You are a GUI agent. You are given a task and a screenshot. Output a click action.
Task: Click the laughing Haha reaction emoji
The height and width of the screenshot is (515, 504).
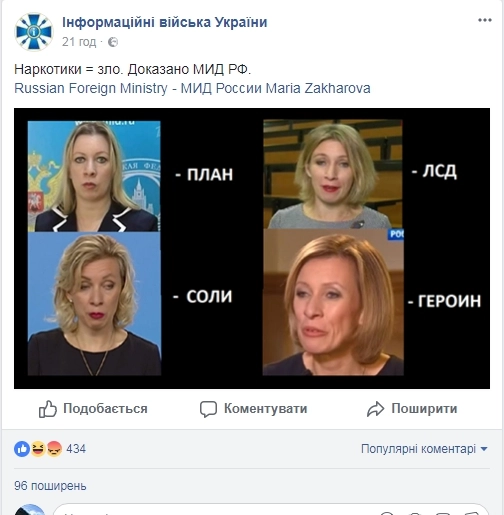point(38,449)
